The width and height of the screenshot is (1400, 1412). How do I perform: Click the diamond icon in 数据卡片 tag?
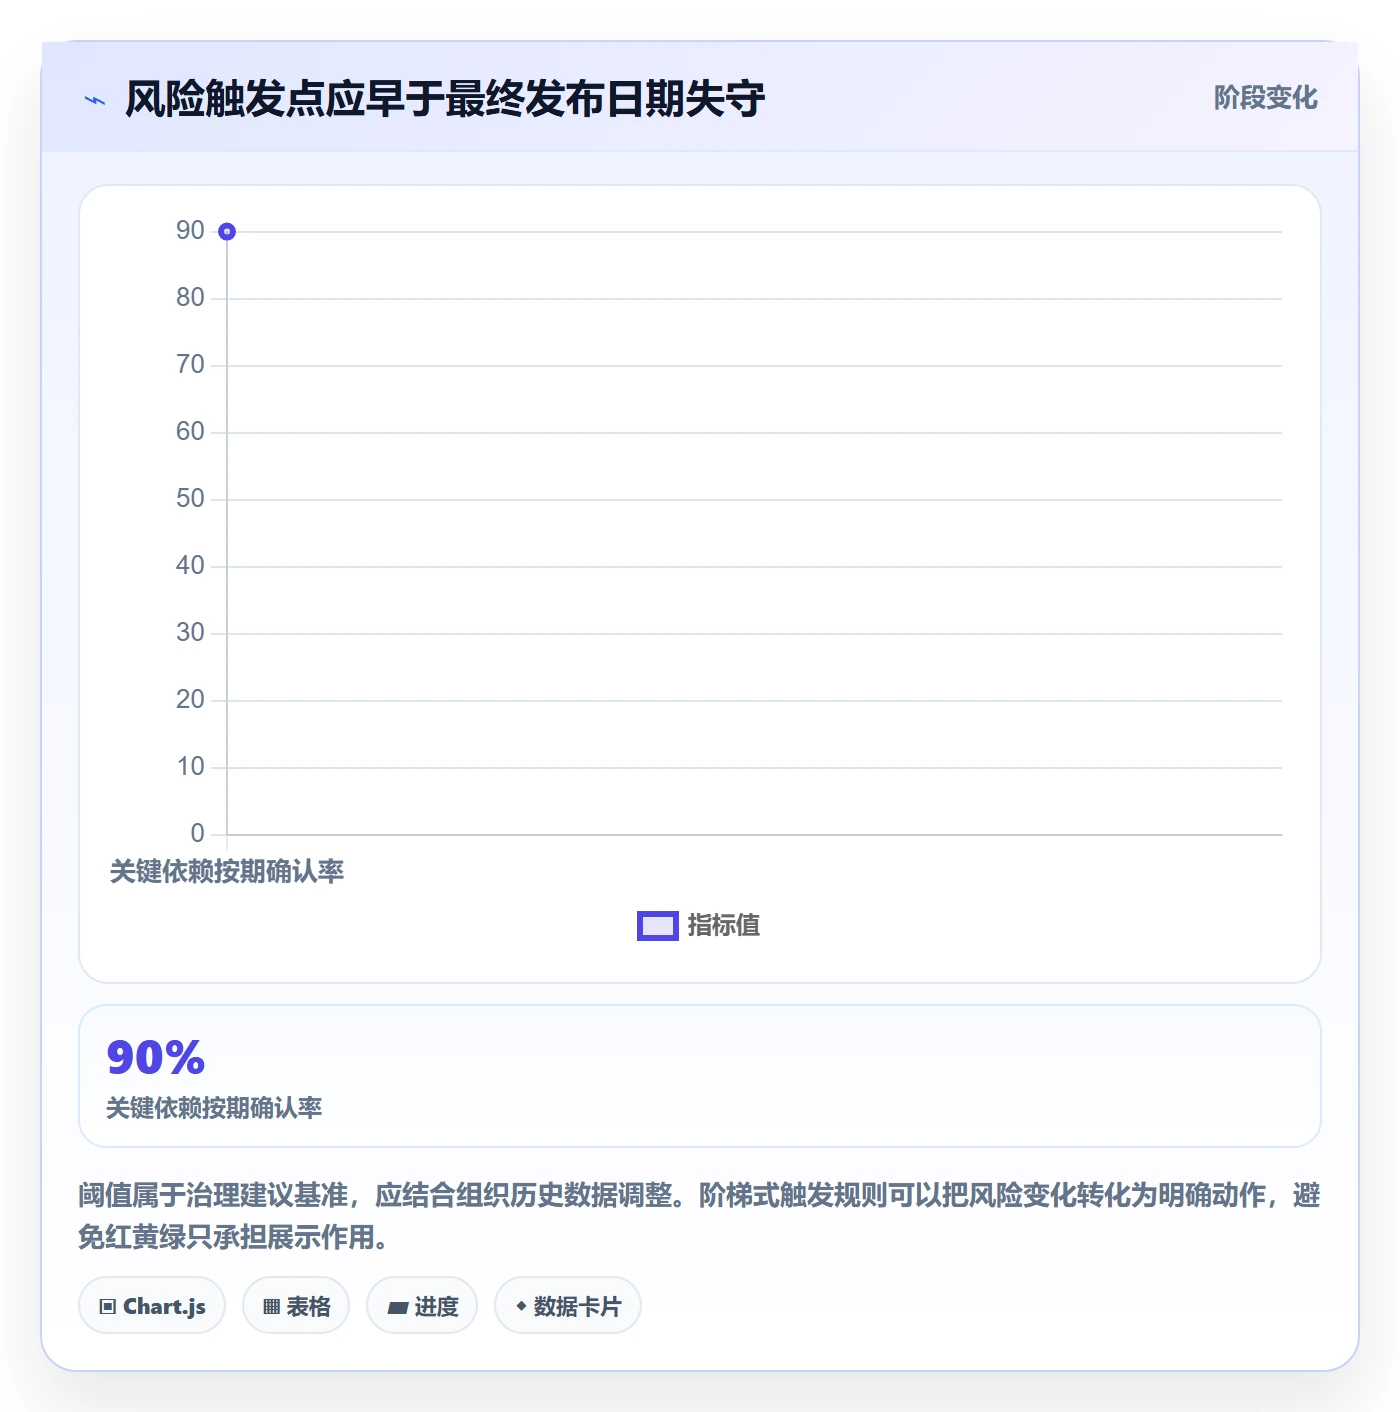(x=521, y=1306)
